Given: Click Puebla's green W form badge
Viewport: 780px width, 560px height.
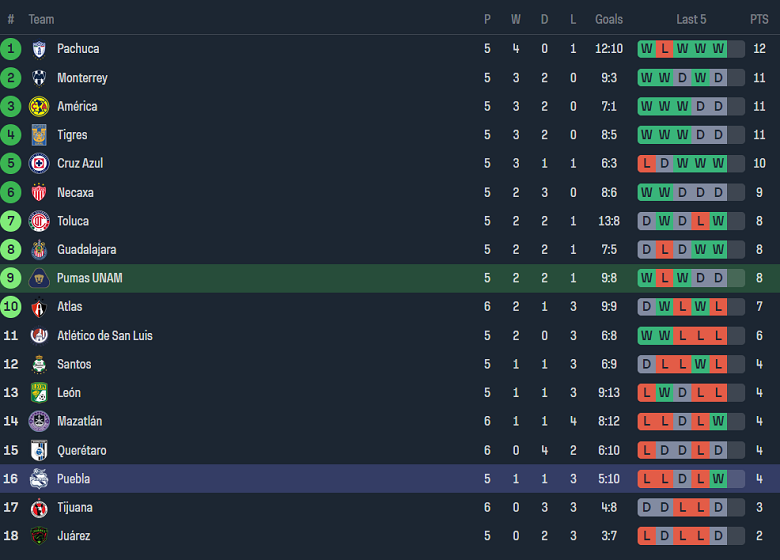Looking at the screenshot, I should coord(718,479).
